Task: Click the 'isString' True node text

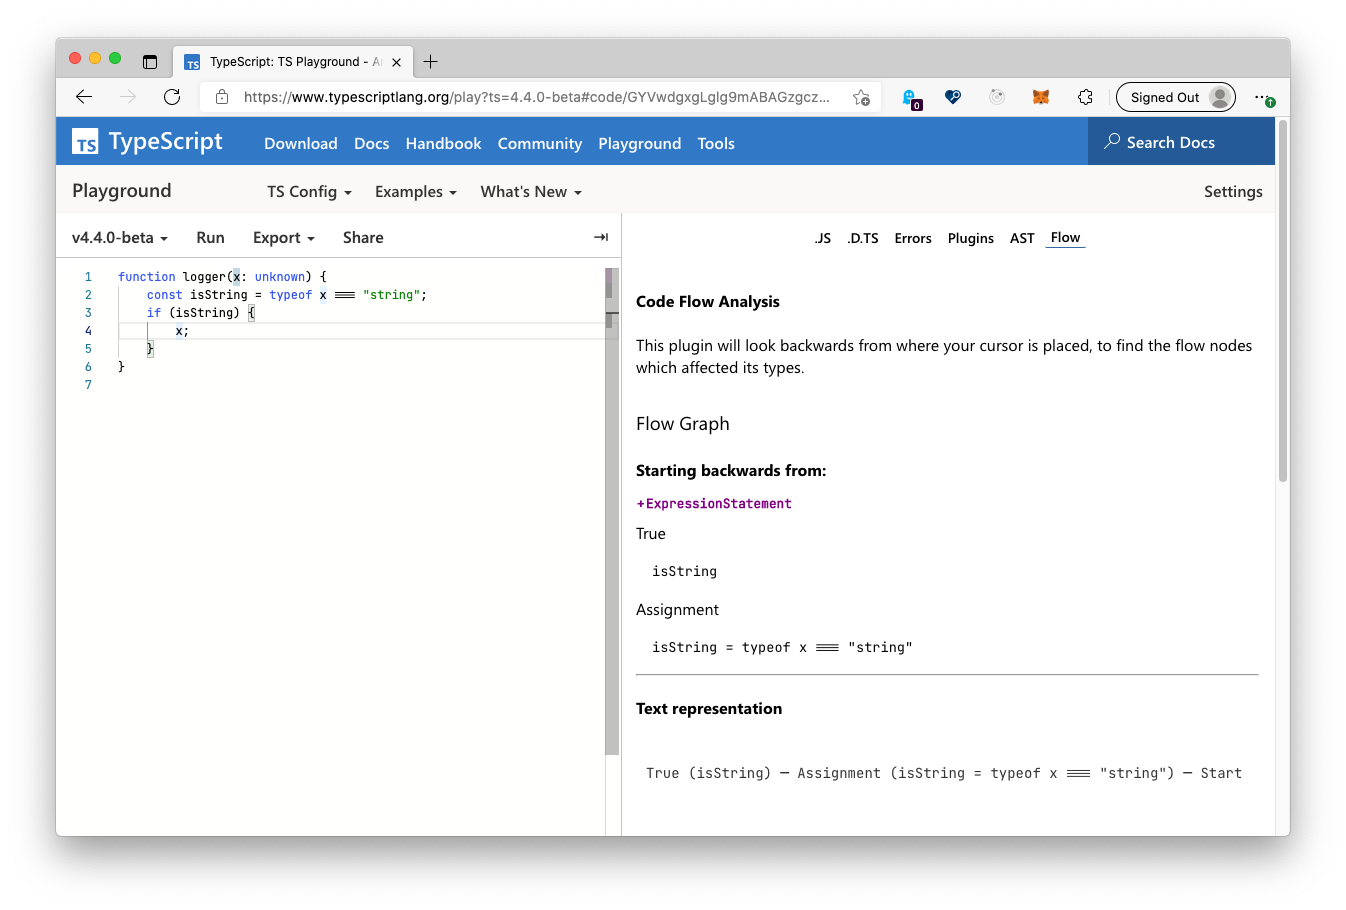Action: point(684,571)
